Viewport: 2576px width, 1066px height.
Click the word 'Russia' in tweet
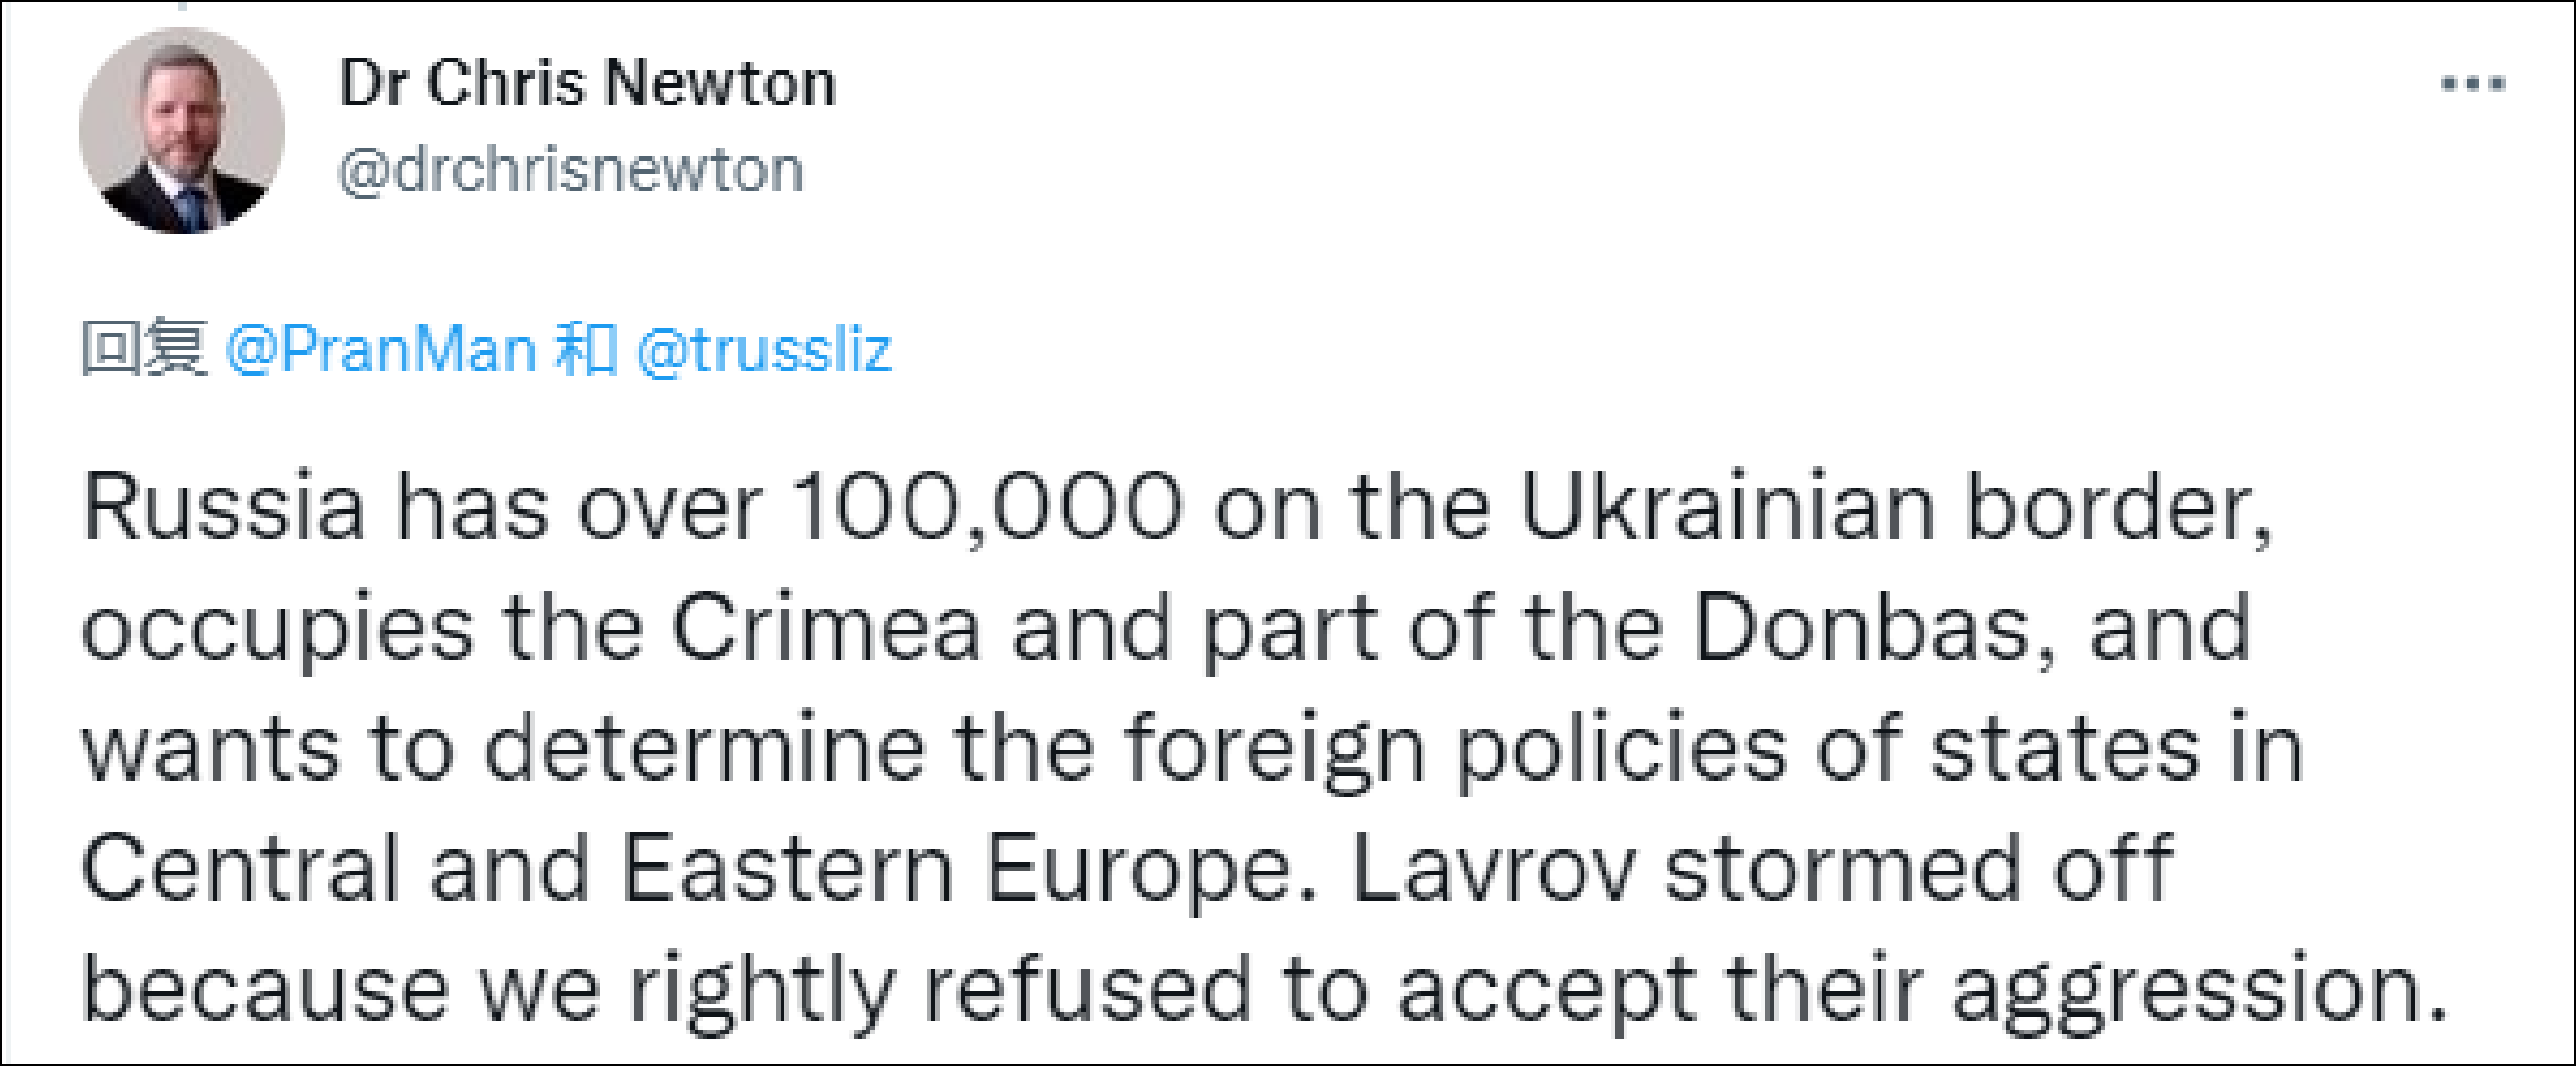point(223,508)
